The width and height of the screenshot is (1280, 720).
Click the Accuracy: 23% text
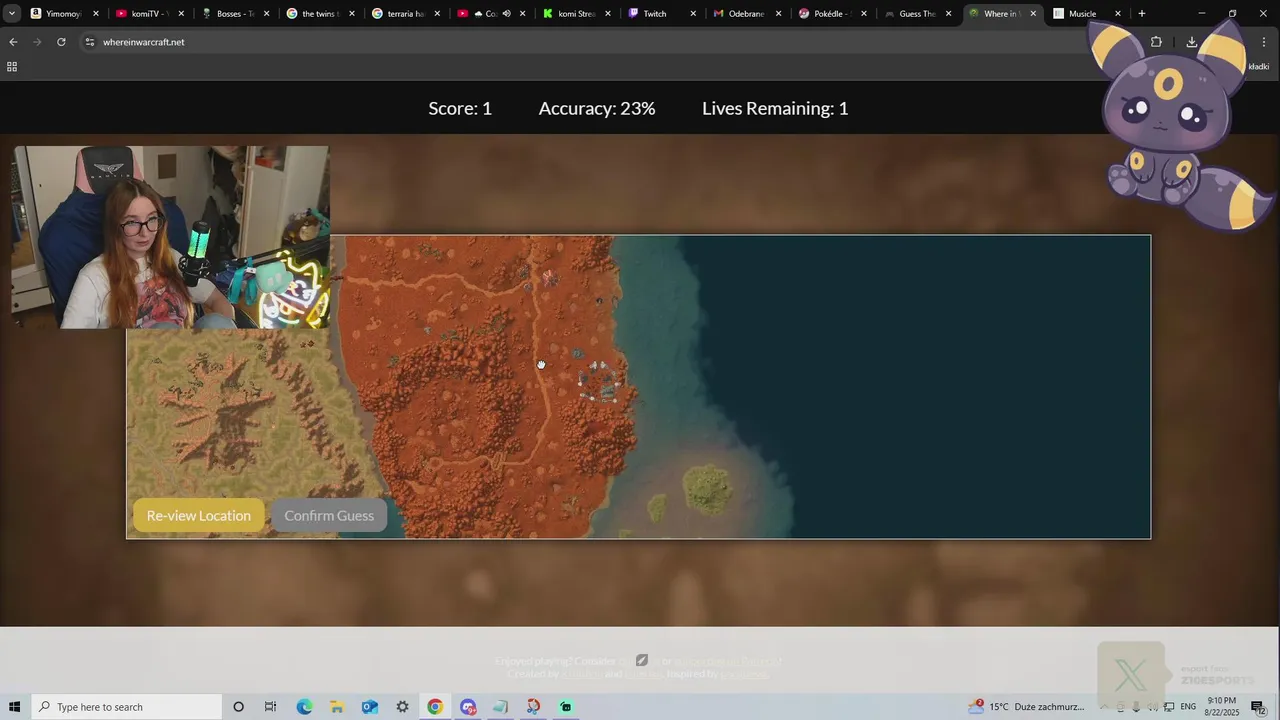pyautogui.click(x=597, y=108)
